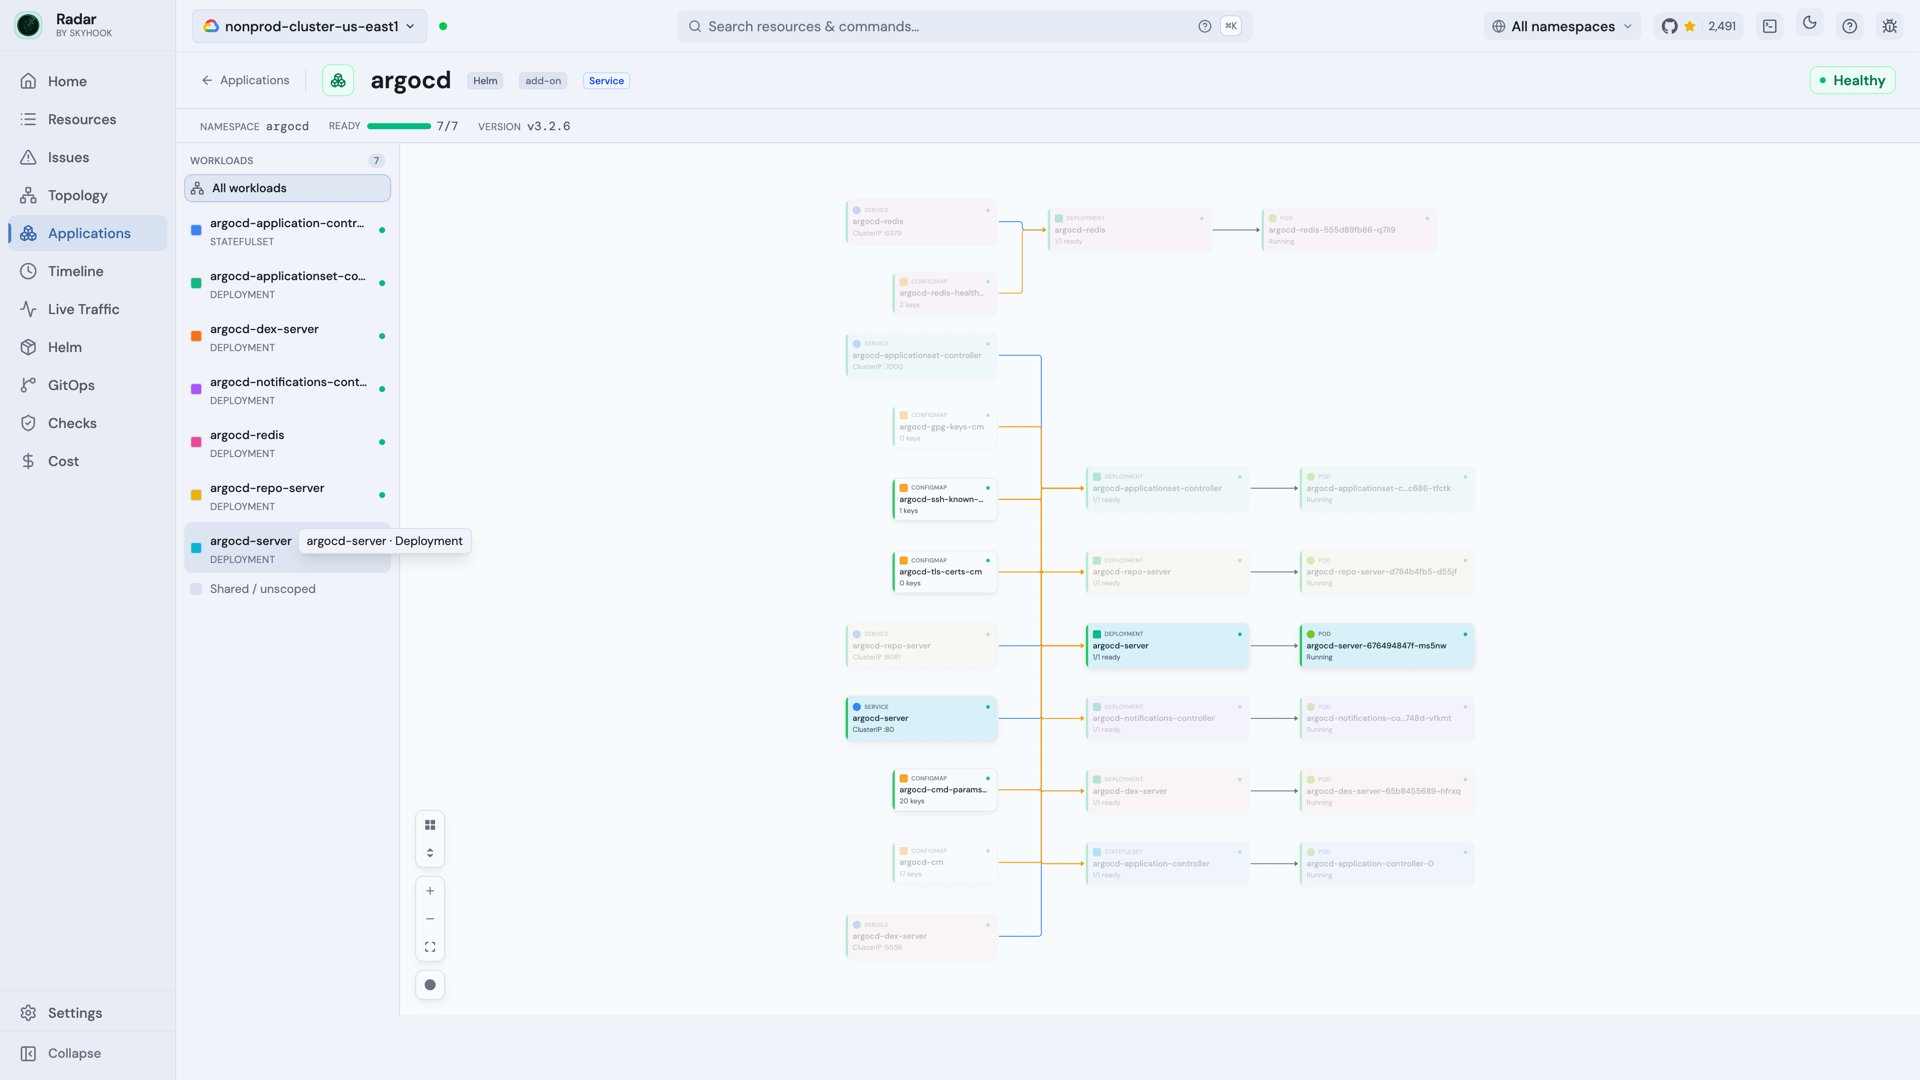Open Resources in the sidebar
Viewport: 1920px width, 1080px height.
[x=88, y=119]
